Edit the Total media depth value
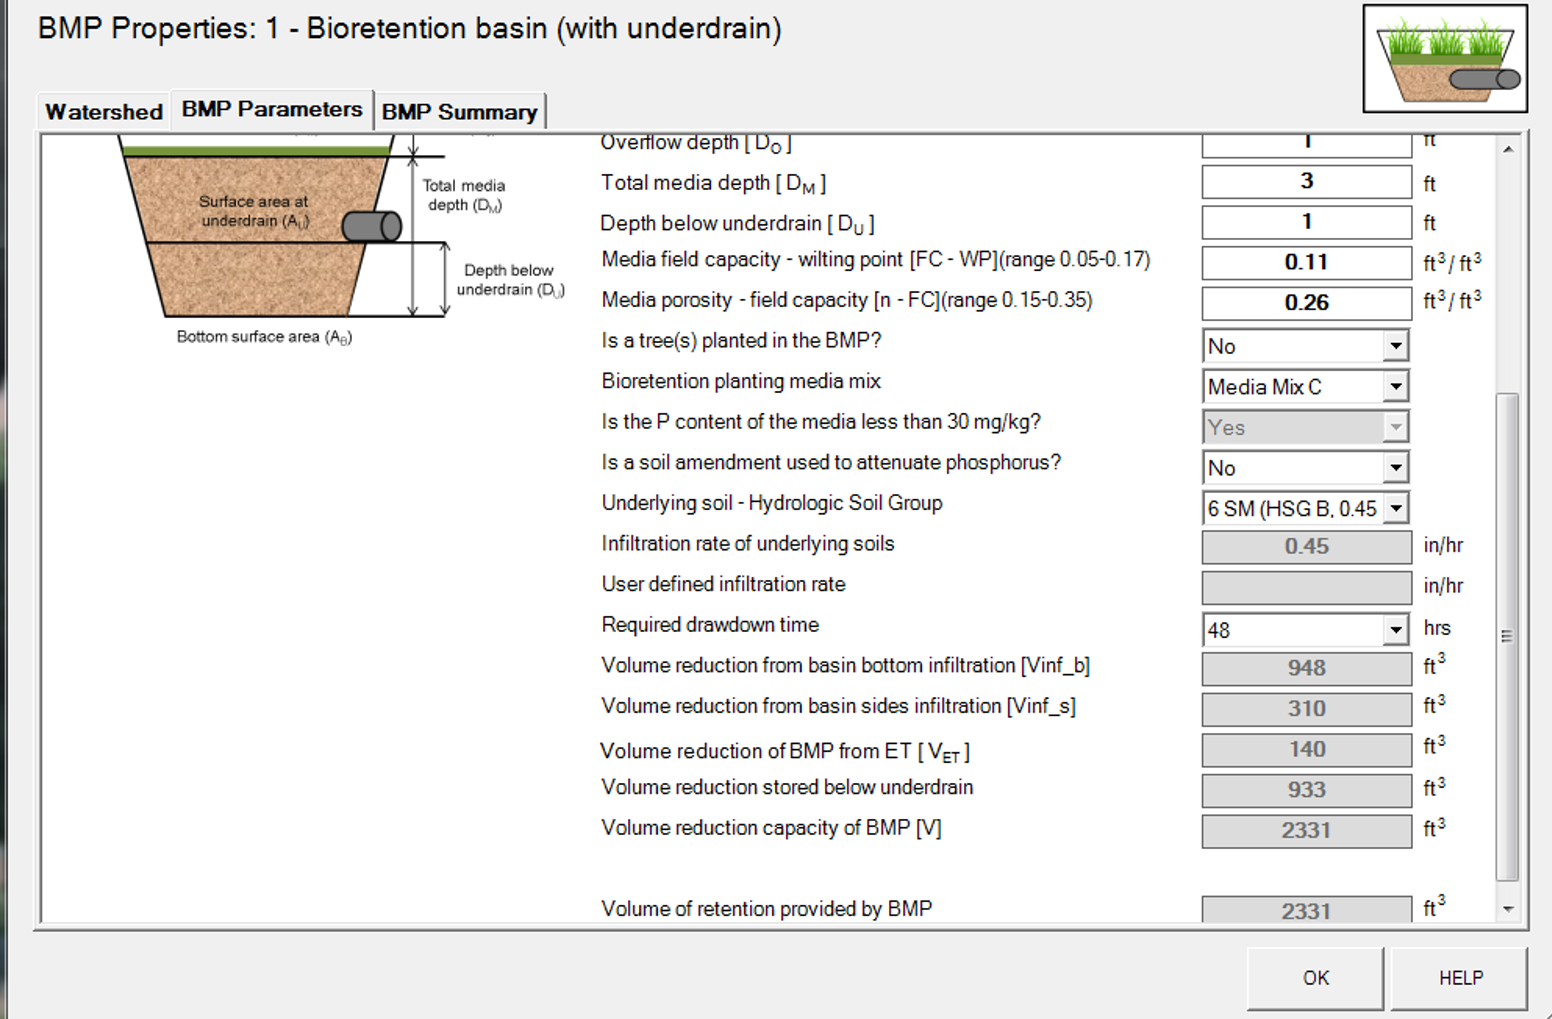The image size is (1552, 1019). [1305, 182]
